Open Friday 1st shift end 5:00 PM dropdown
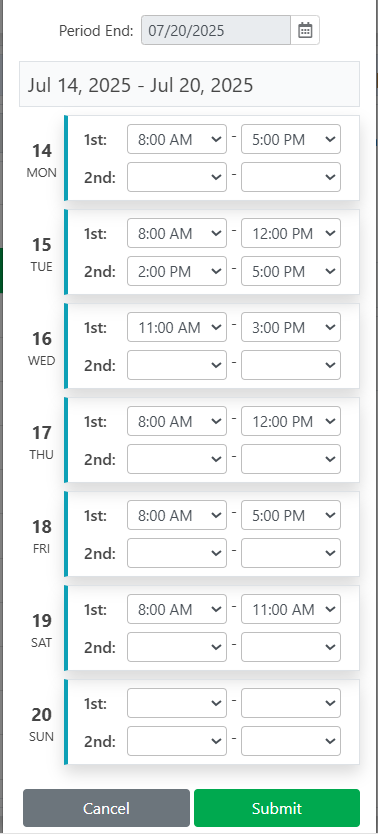Image resolution: width=378 pixels, height=834 pixels. pos(291,515)
